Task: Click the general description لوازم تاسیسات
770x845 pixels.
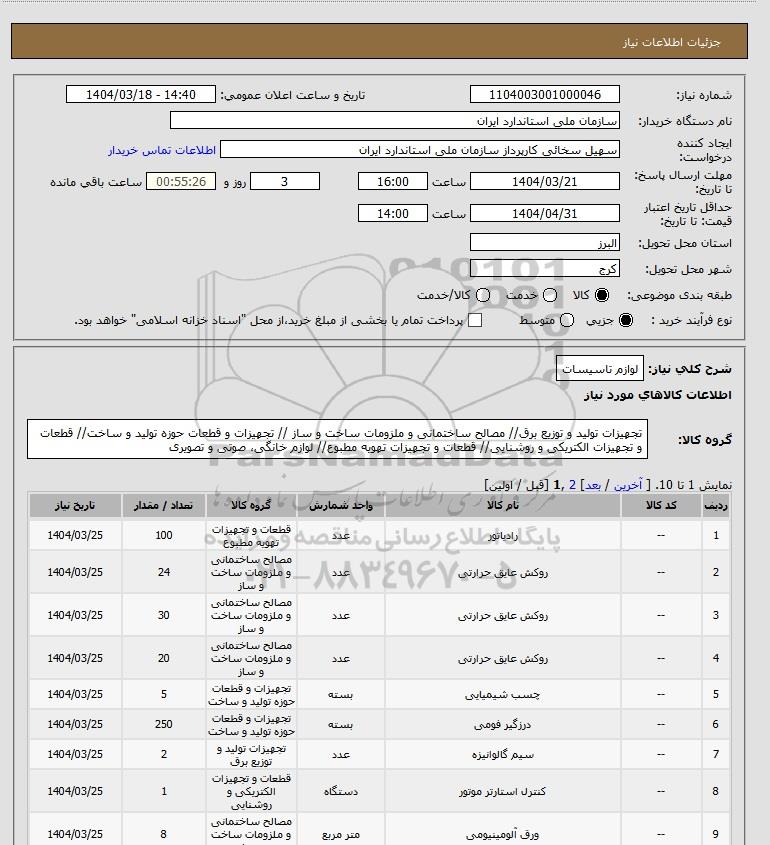Action: [x=600, y=369]
